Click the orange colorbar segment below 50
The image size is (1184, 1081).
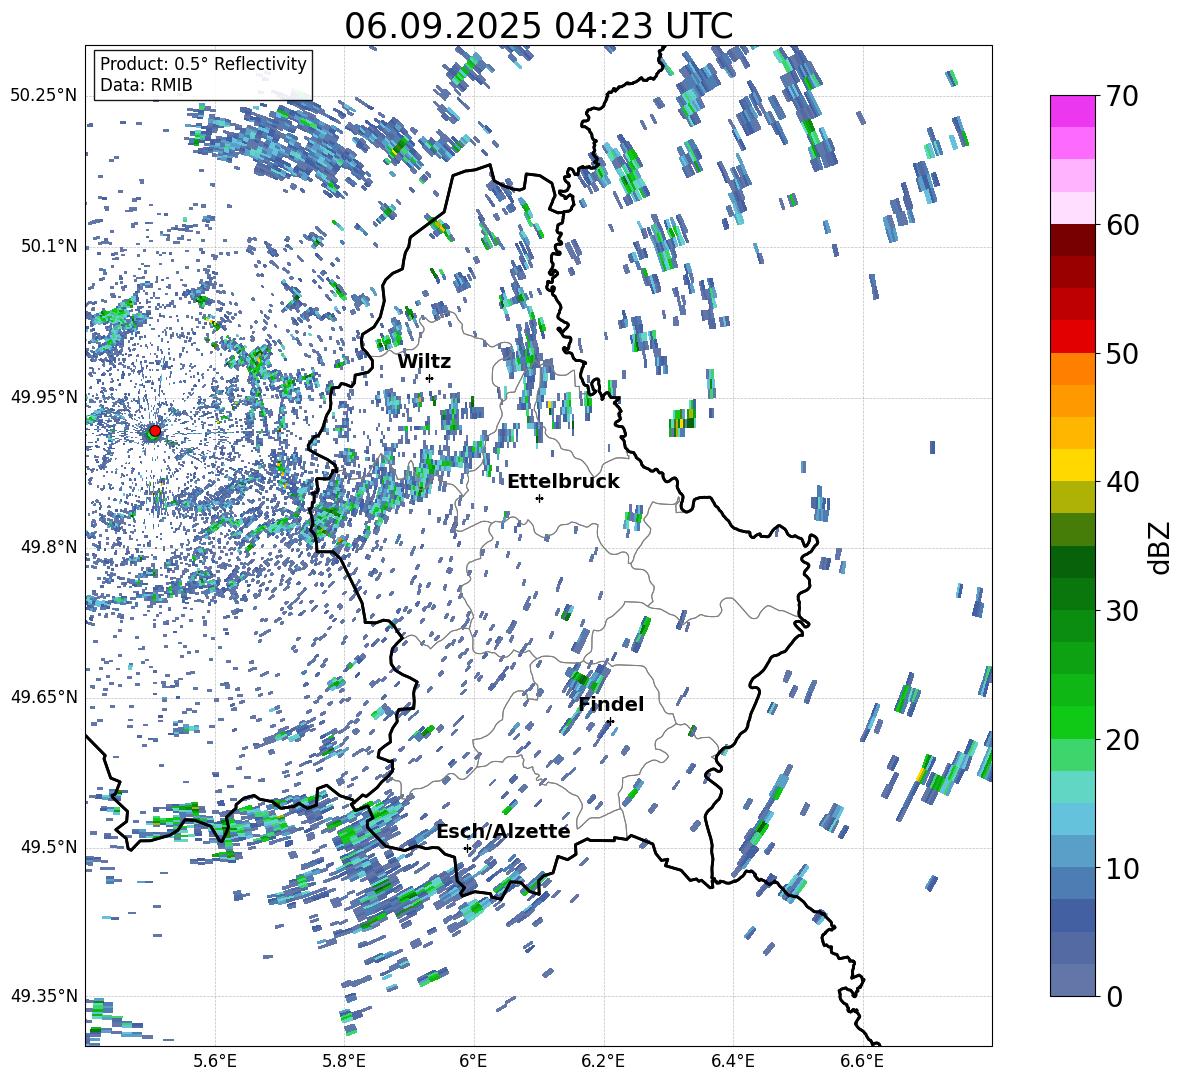tap(1072, 369)
